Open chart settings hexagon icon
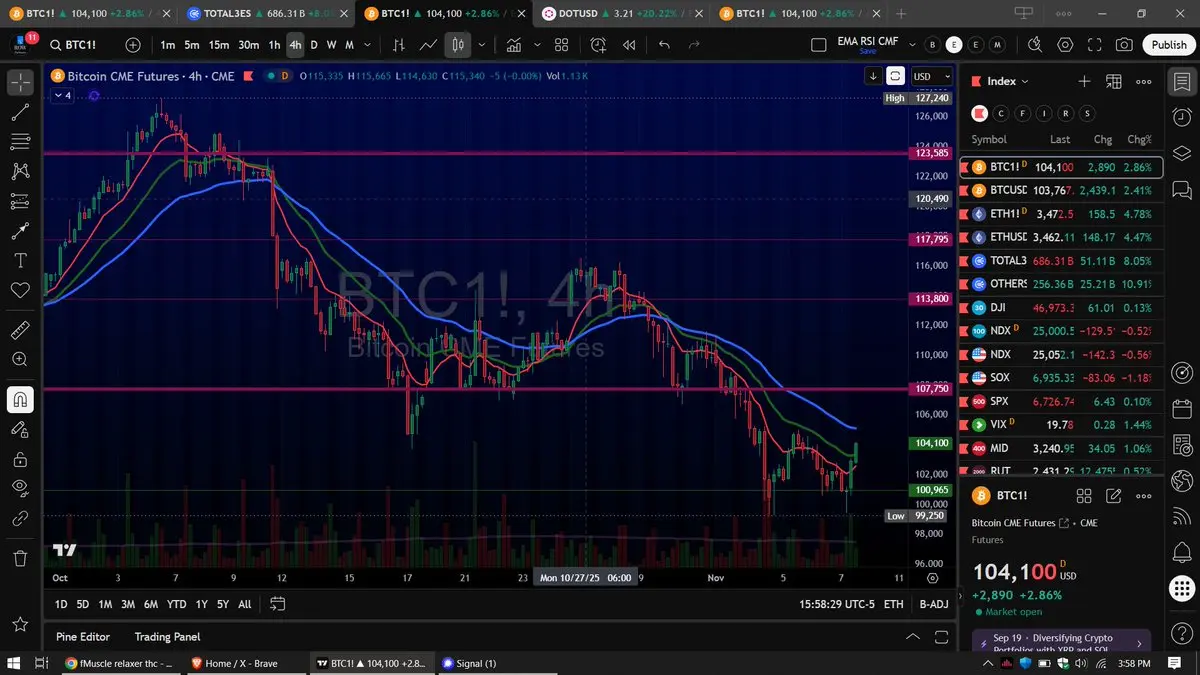Viewport: 1200px width, 675px height. click(x=1065, y=45)
